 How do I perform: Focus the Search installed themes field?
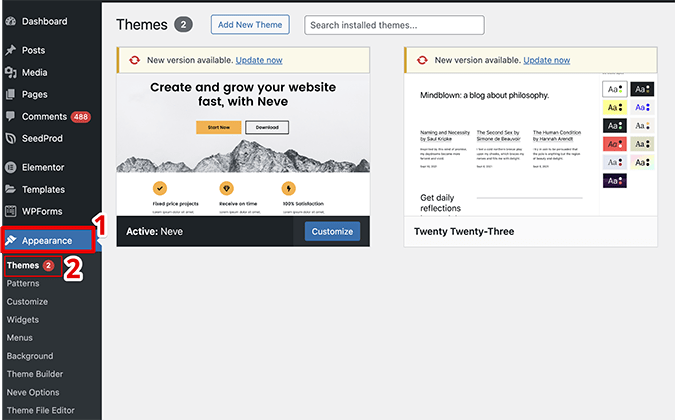pos(394,25)
